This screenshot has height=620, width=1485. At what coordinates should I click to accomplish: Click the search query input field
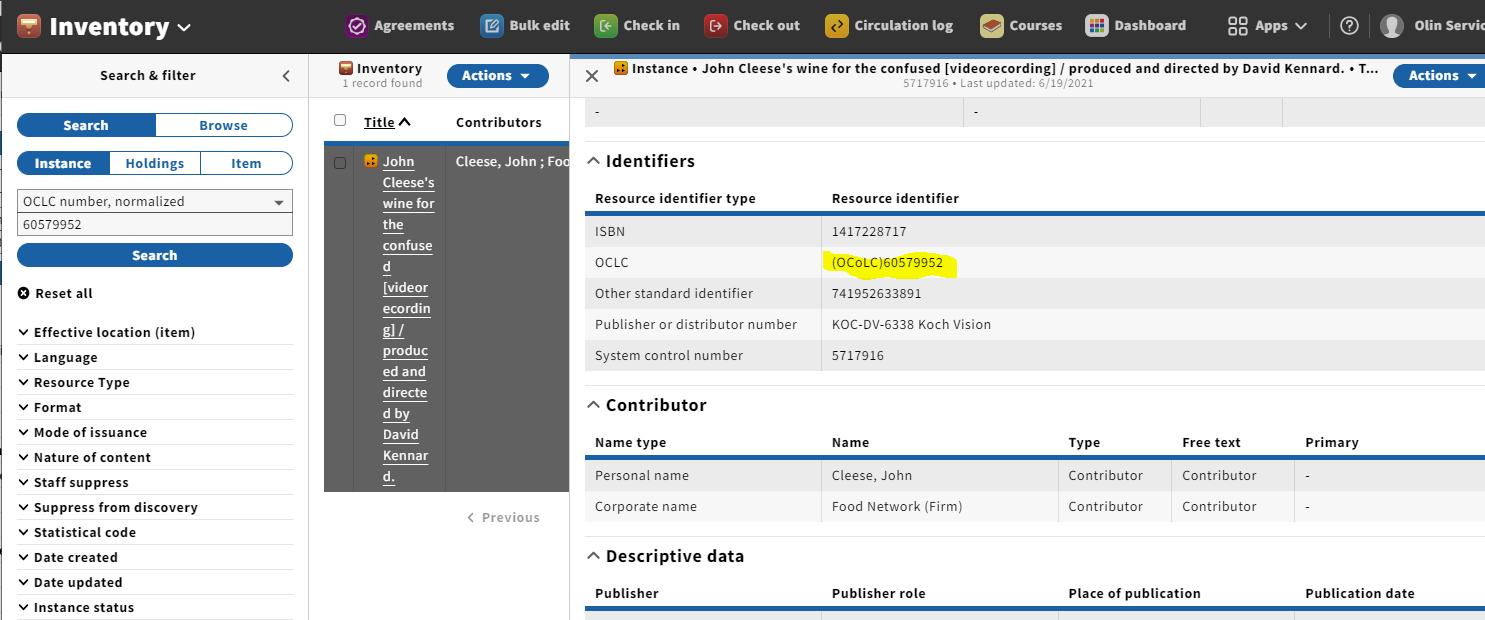point(155,224)
